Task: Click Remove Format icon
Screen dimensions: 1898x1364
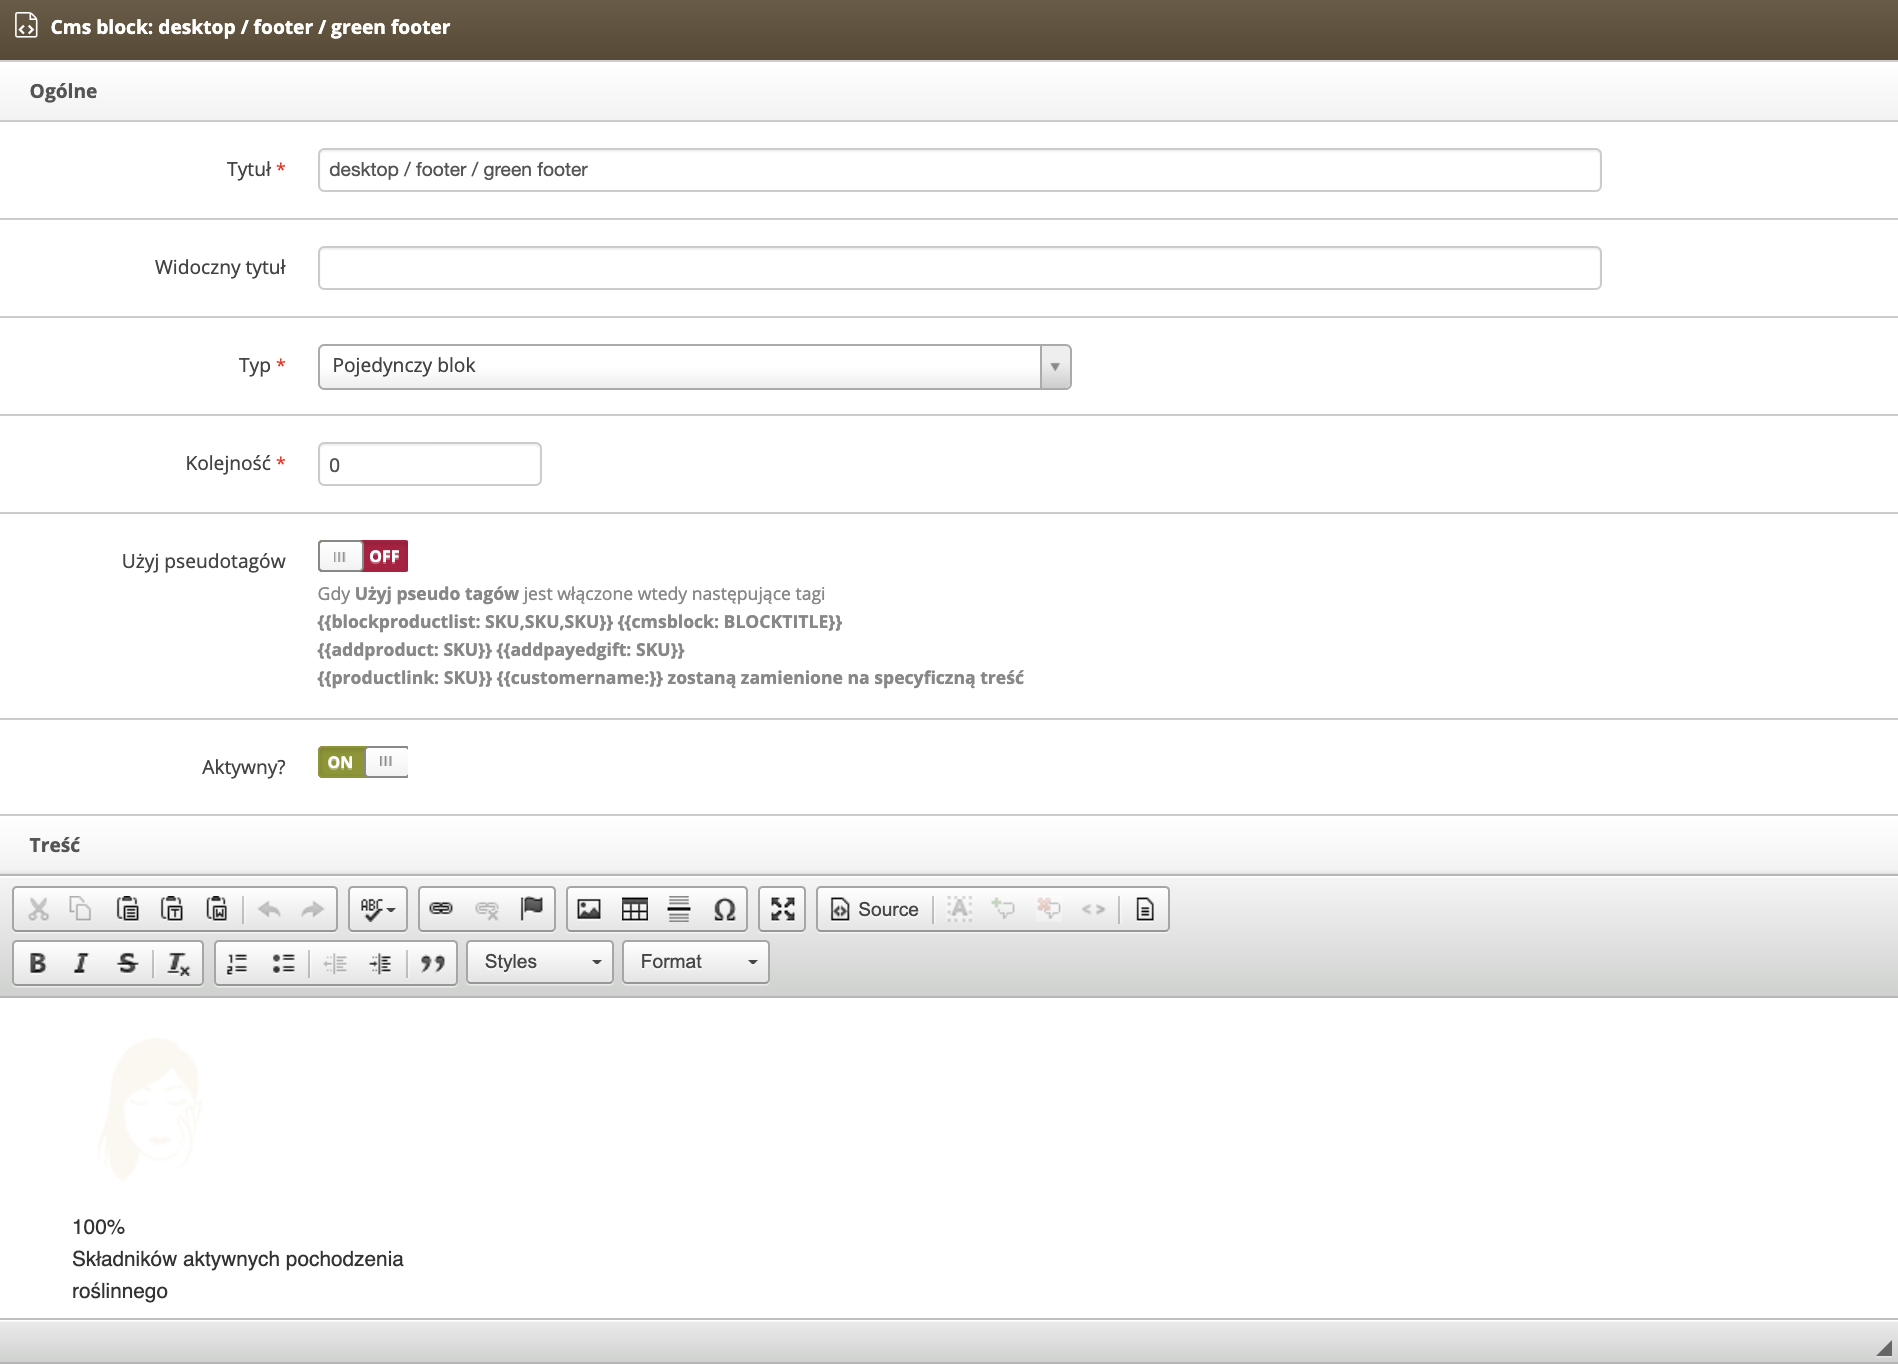Action: coord(178,962)
